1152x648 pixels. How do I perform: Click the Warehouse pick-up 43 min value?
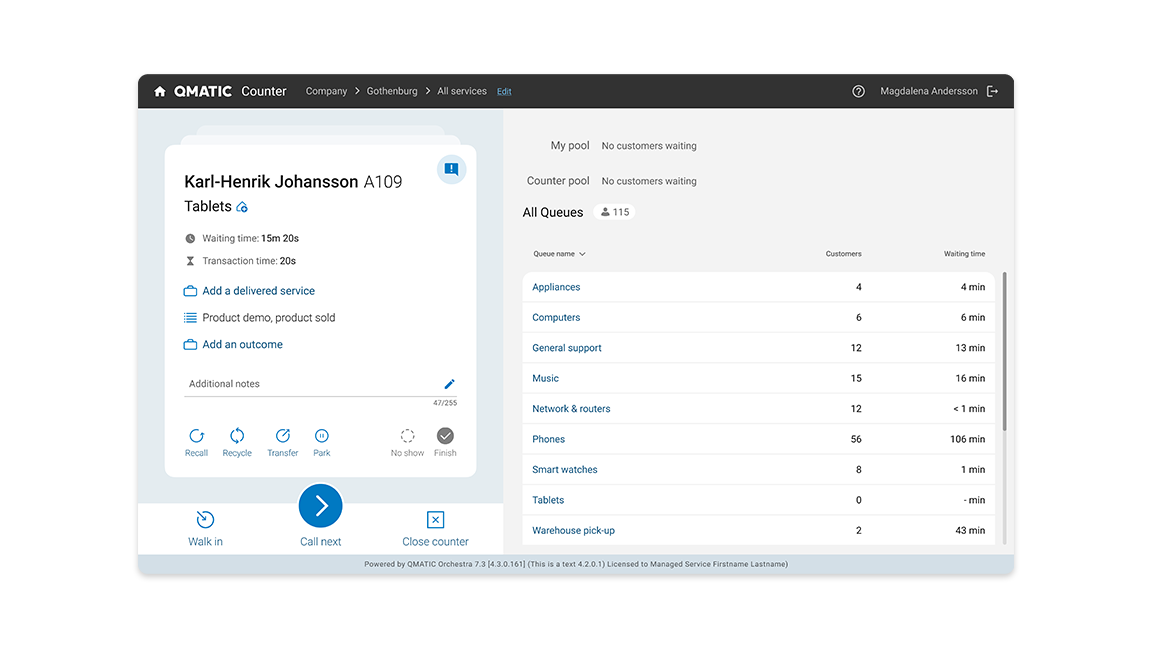pos(970,530)
